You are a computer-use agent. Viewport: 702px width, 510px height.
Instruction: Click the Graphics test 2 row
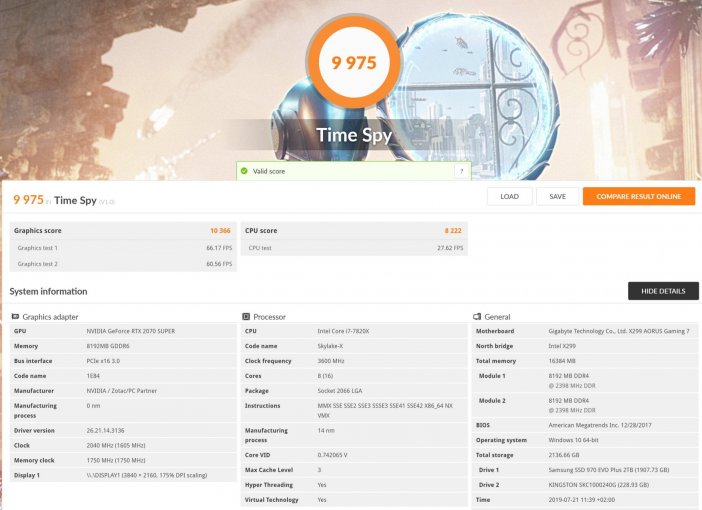pos(123,264)
